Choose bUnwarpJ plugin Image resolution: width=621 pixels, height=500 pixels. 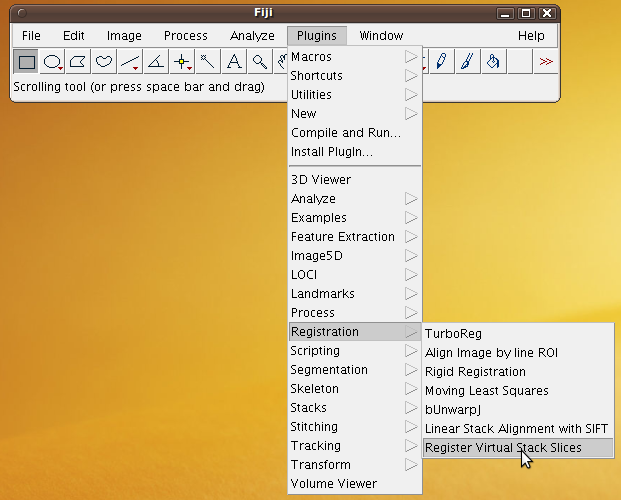tap(518, 410)
